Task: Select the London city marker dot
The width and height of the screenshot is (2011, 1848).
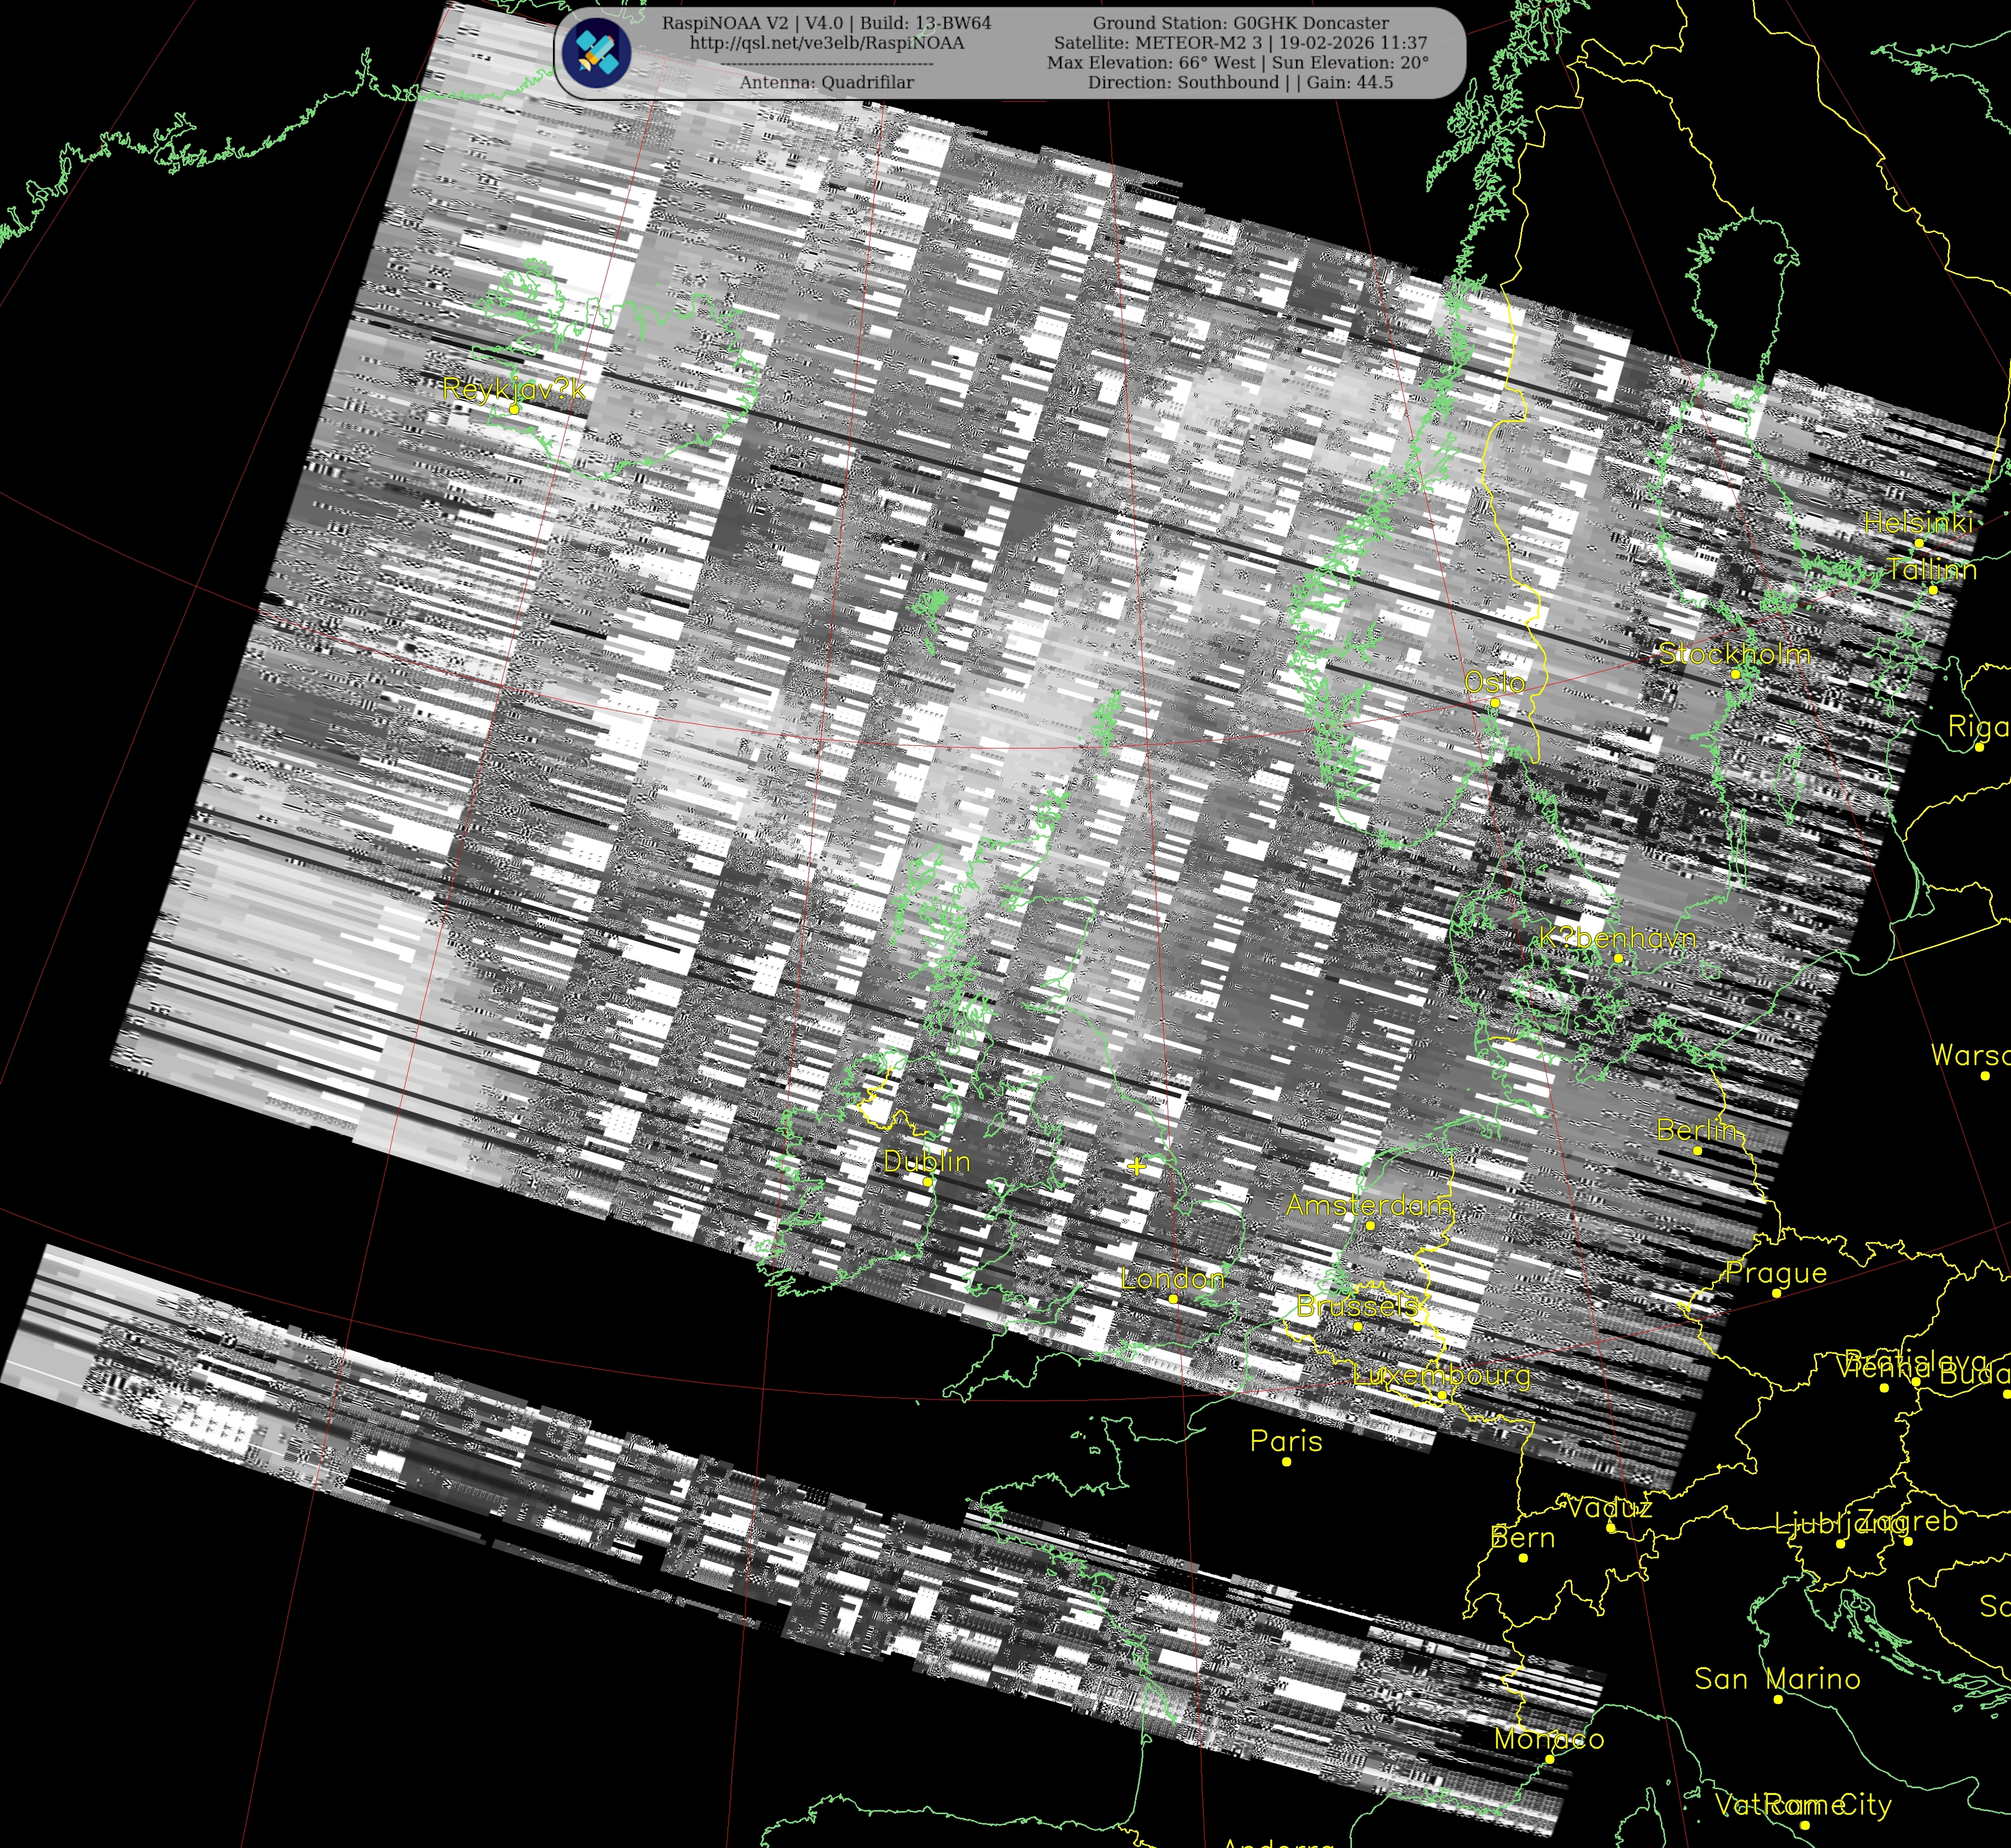Action: tap(1173, 1299)
